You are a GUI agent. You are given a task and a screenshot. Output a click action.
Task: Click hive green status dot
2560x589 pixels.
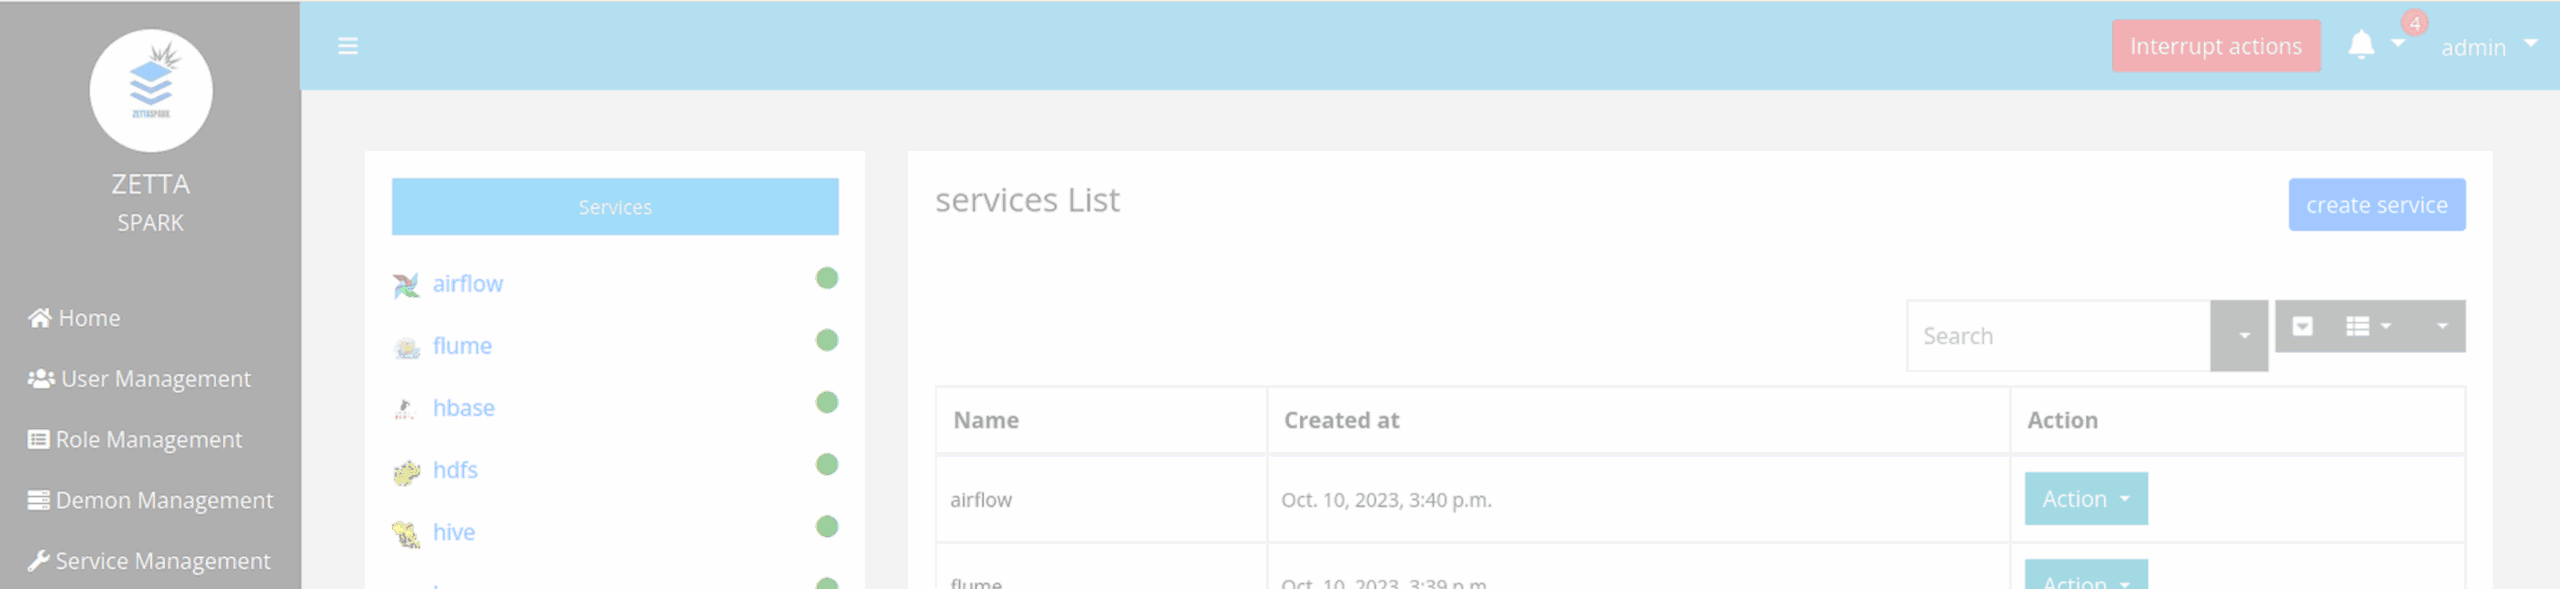tap(827, 526)
